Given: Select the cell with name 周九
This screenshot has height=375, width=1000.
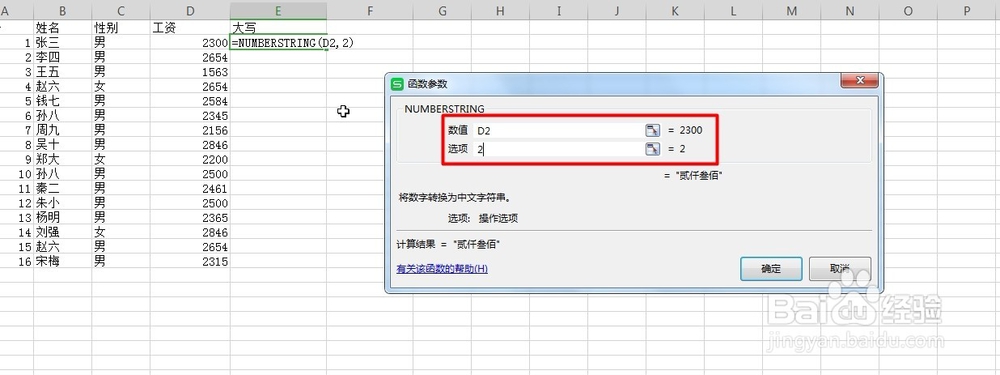Looking at the screenshot, I should pyautogui.click(x=62, y=130).
